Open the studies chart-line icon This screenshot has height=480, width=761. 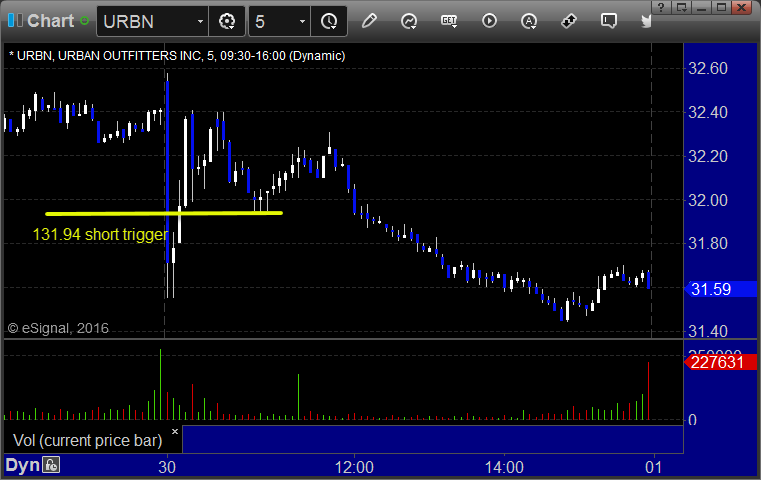click(409, 21)
